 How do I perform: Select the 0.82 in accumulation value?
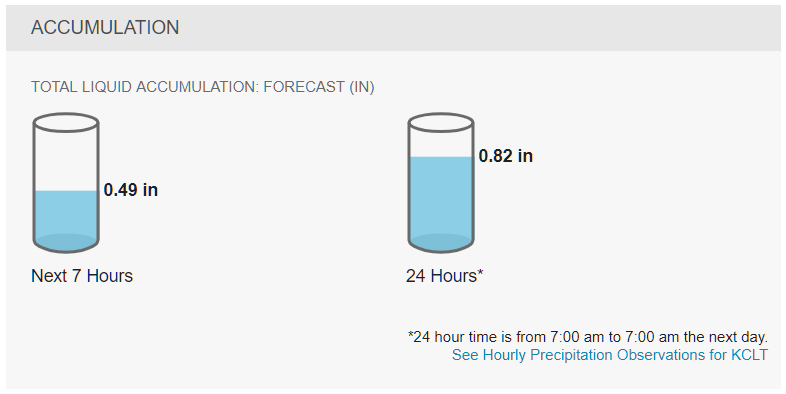(506, 156)
